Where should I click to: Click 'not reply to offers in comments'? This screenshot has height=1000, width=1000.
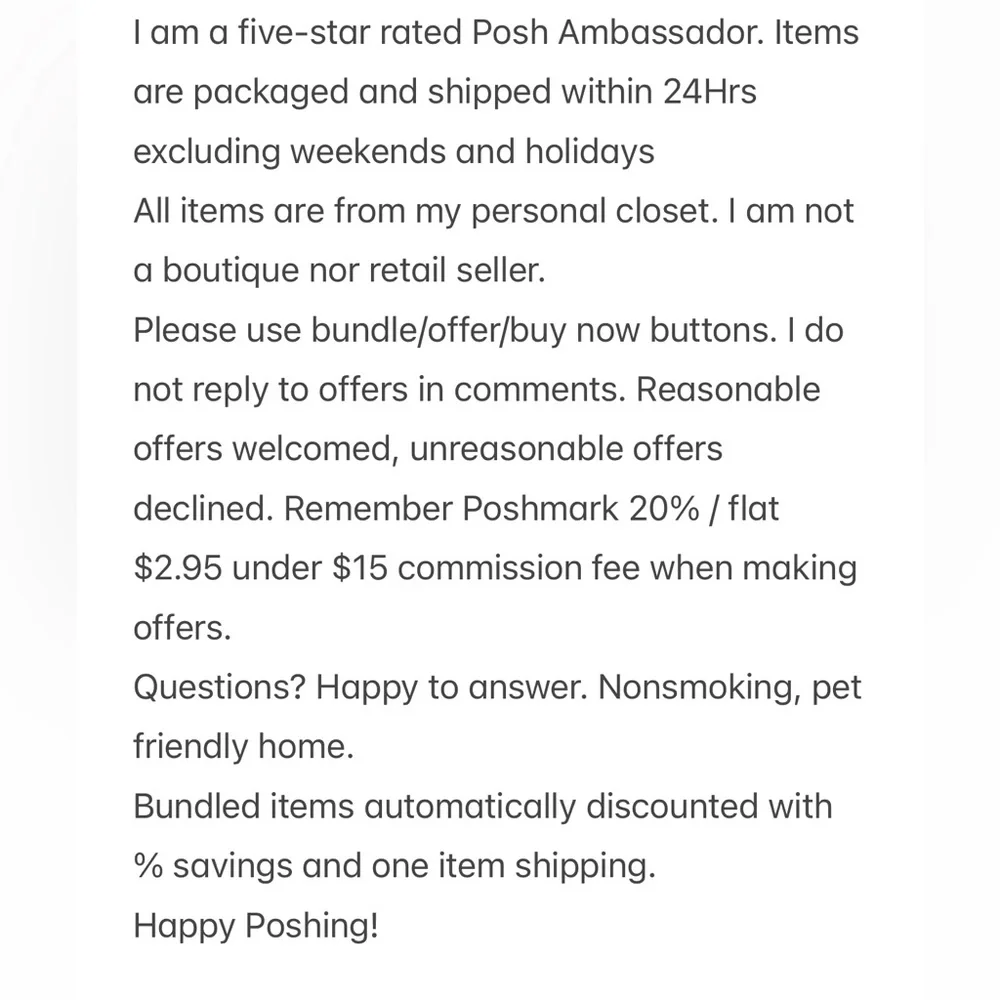(x=379, y=390)
